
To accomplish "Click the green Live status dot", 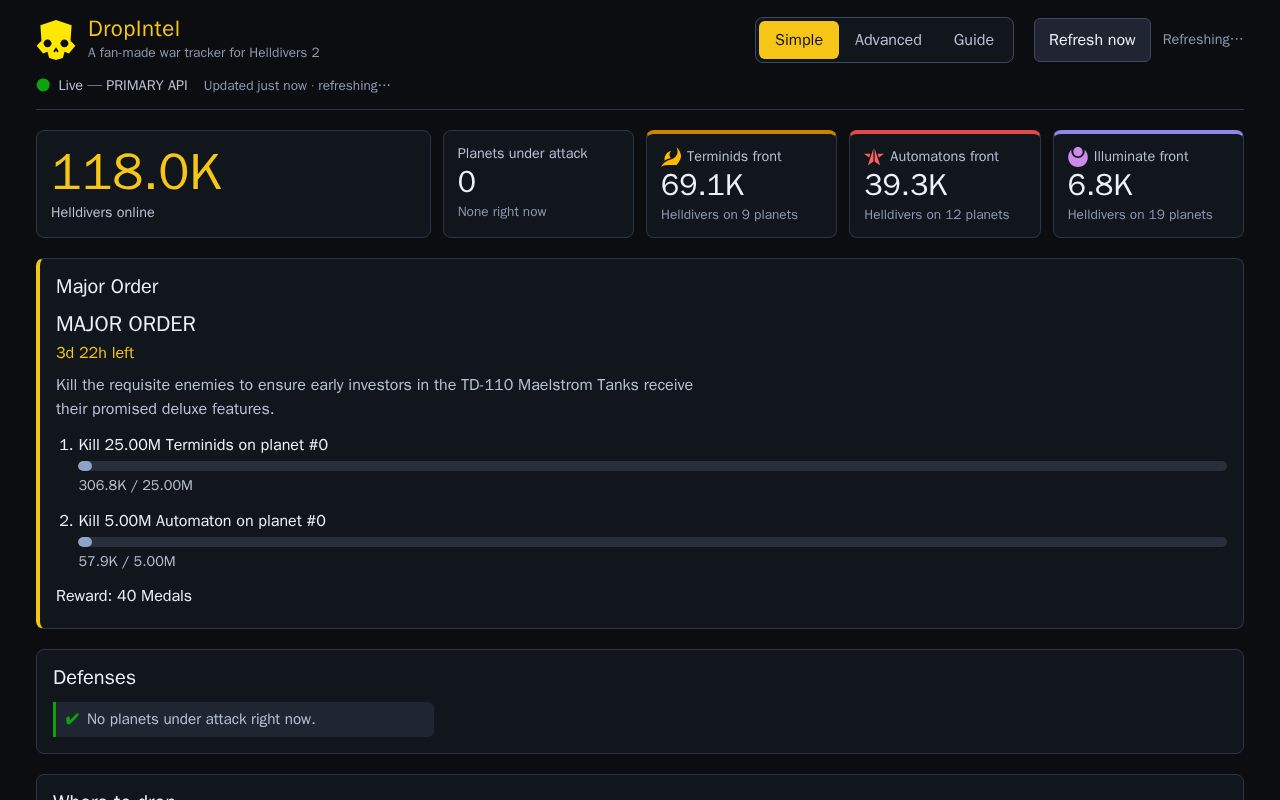I will tap(43, 85).
